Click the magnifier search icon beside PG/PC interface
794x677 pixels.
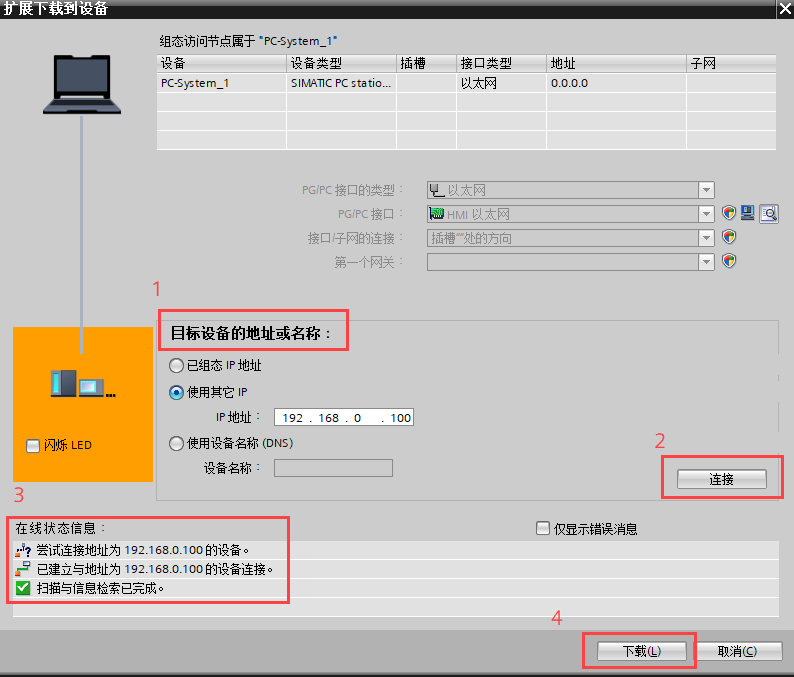769,214
